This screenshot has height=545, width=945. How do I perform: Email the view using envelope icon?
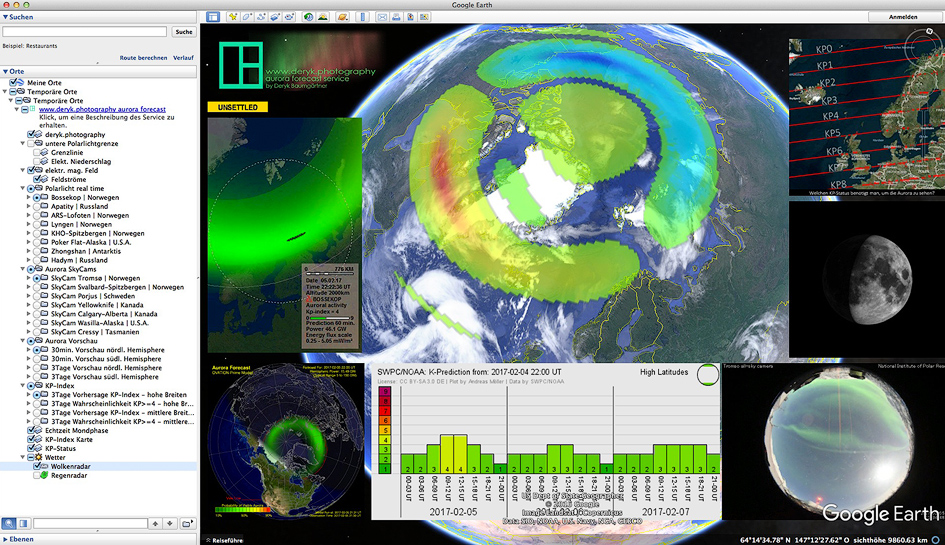(381, 17)
